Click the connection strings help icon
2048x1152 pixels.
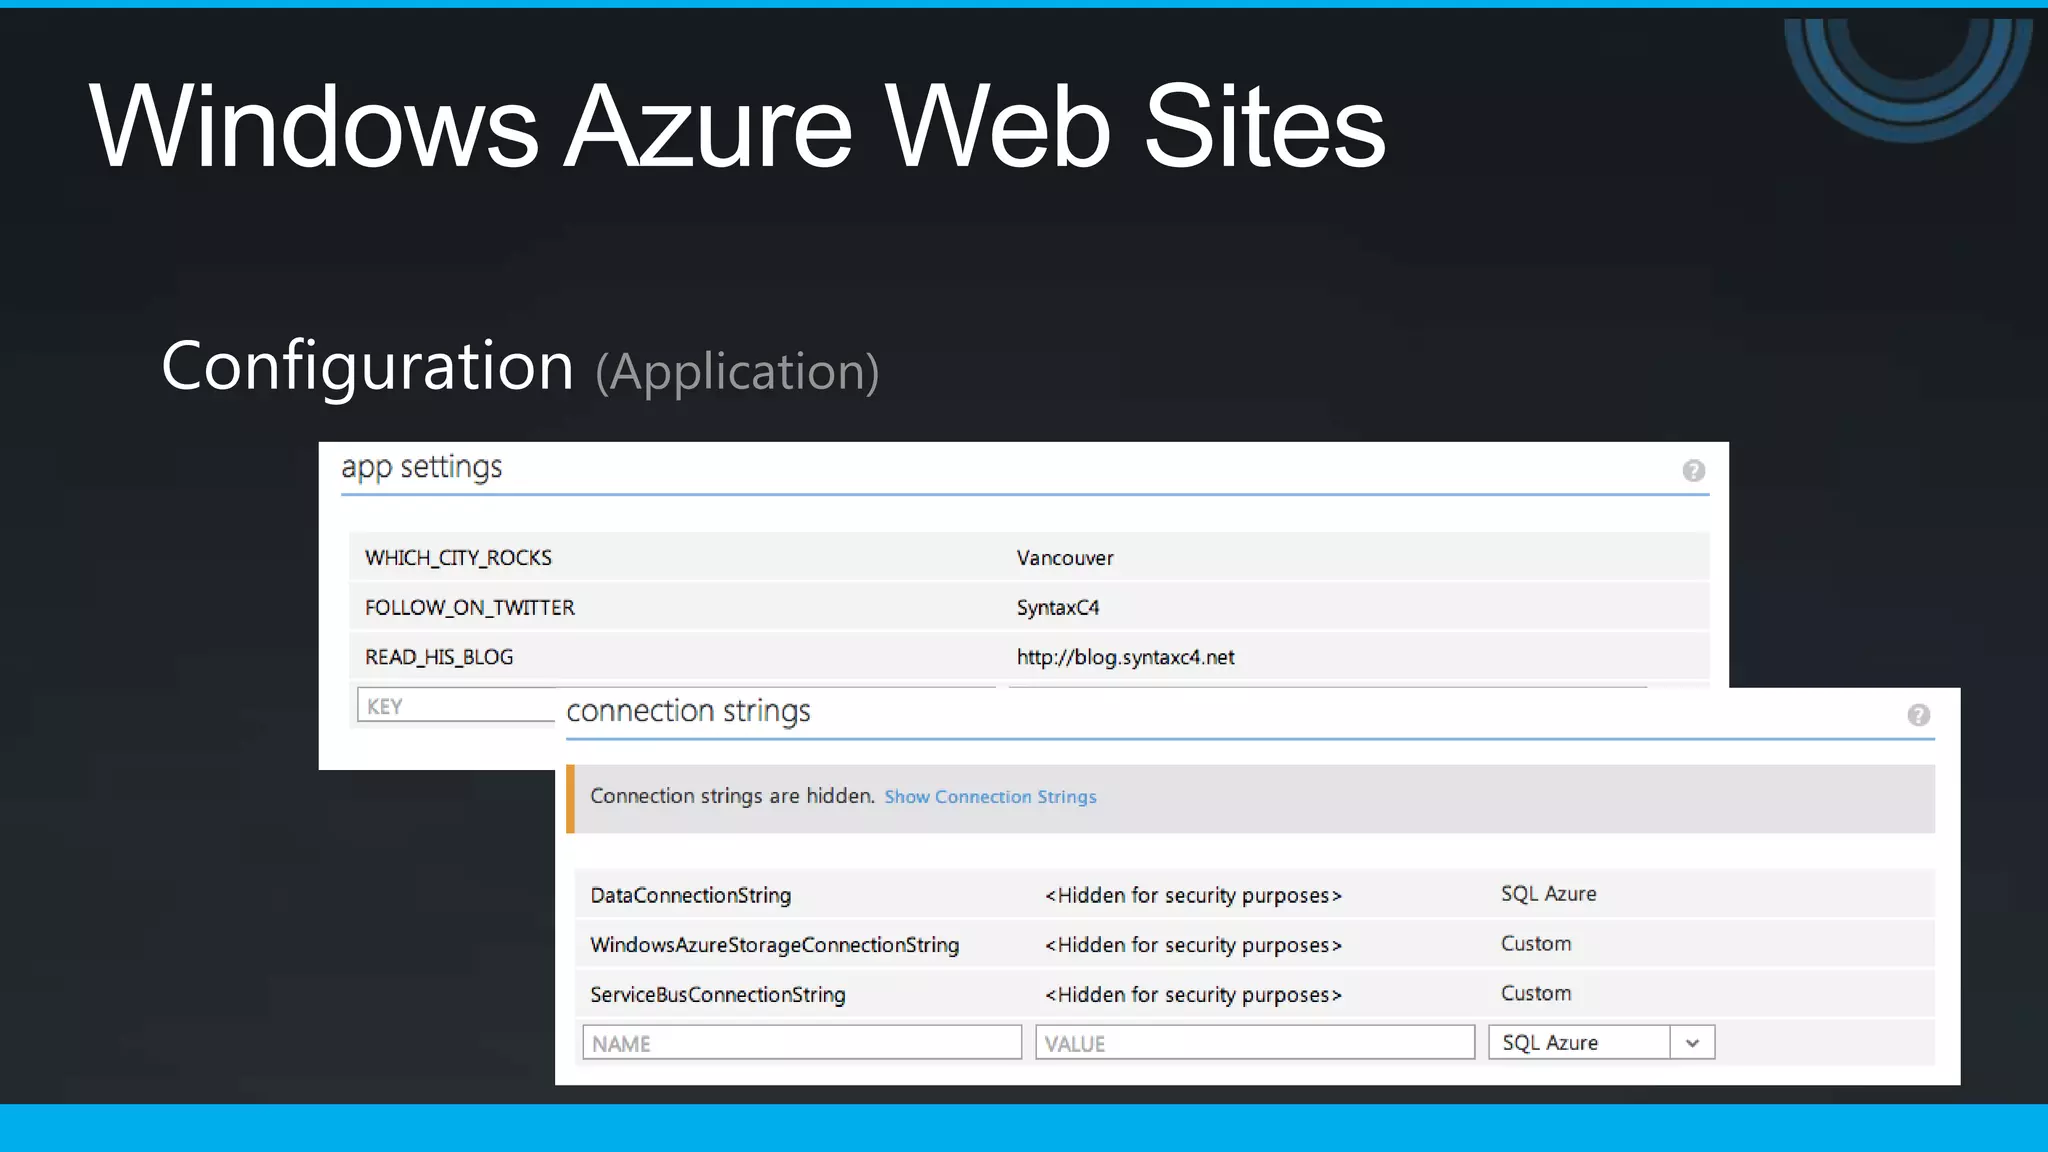[x=1918, y=715]
